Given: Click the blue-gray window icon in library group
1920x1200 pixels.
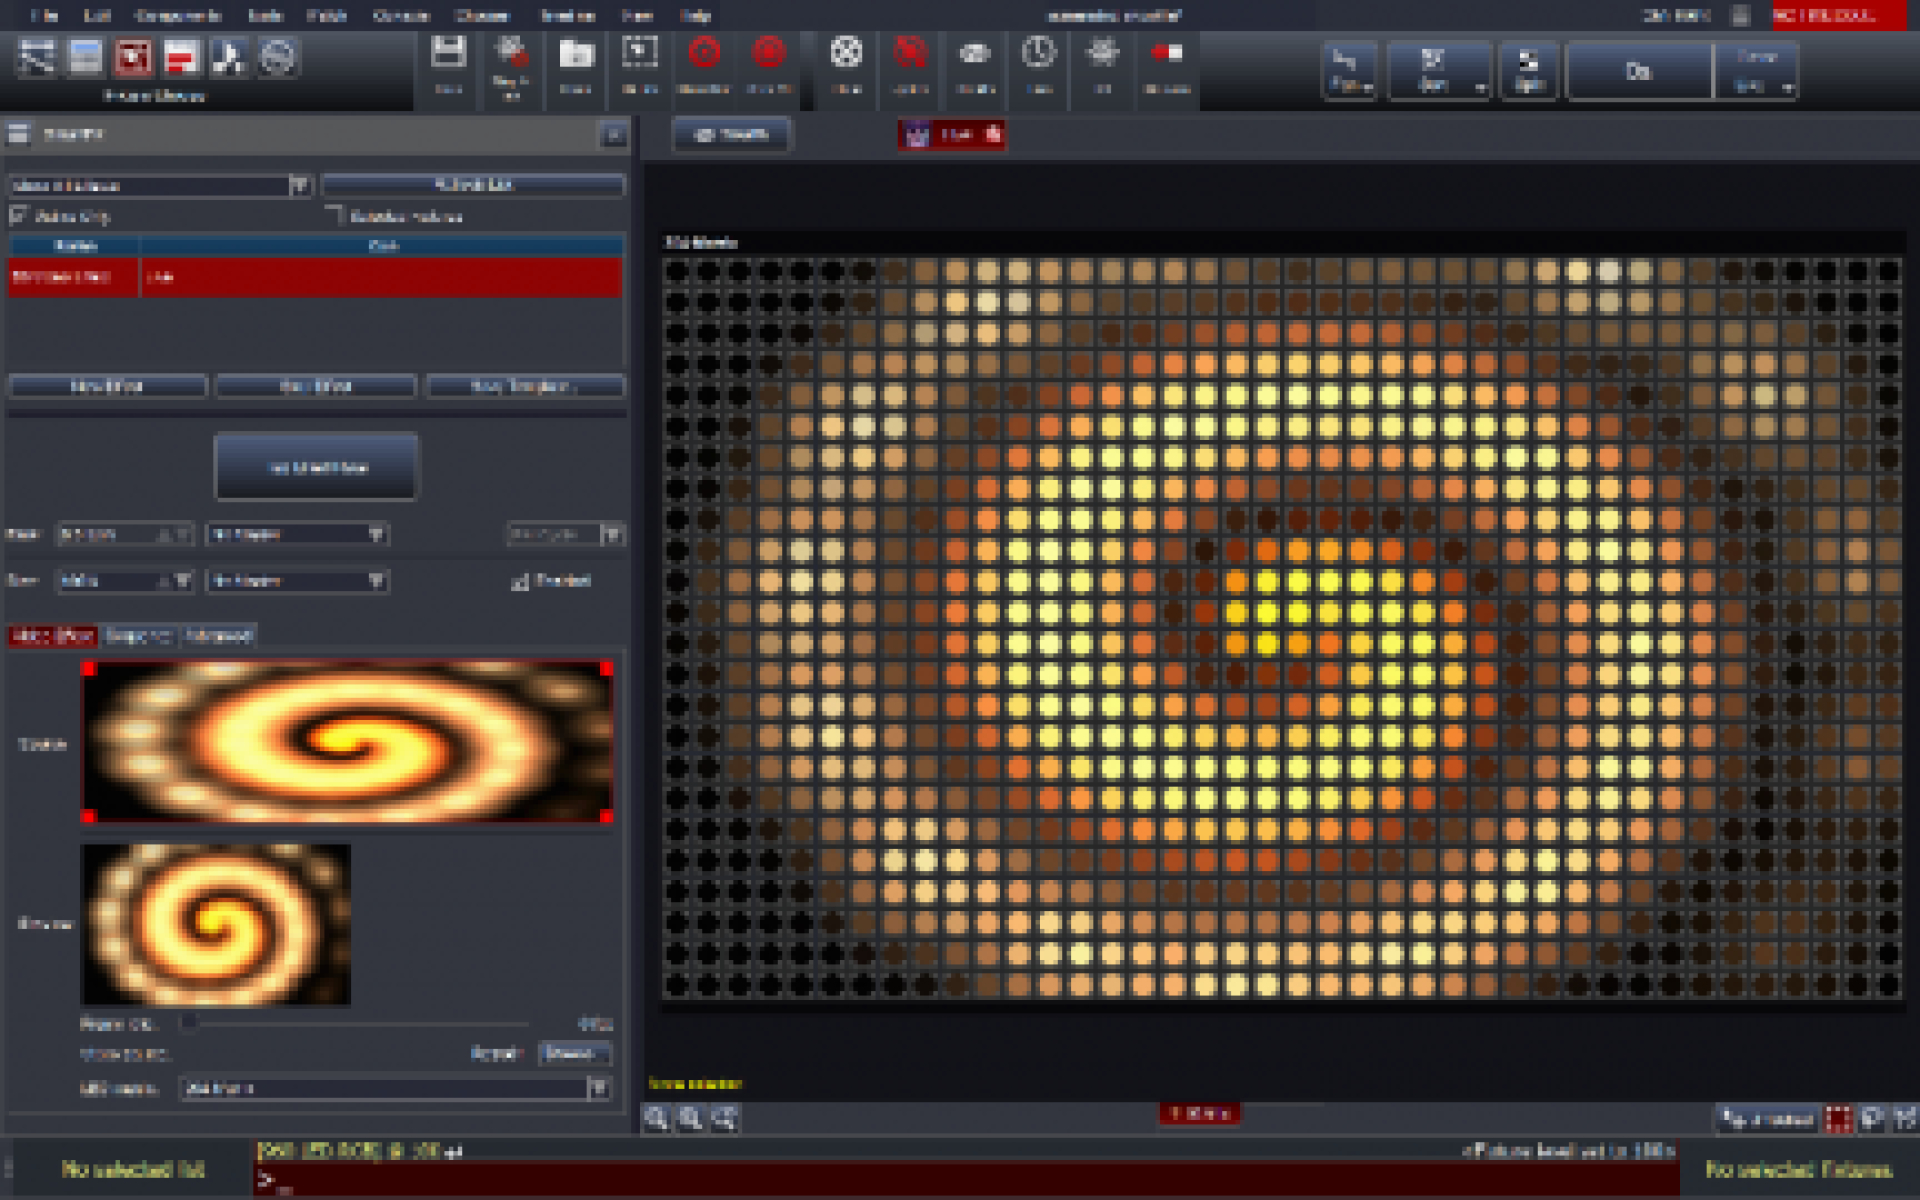Looking at the screenshot, I should point(85,57).
